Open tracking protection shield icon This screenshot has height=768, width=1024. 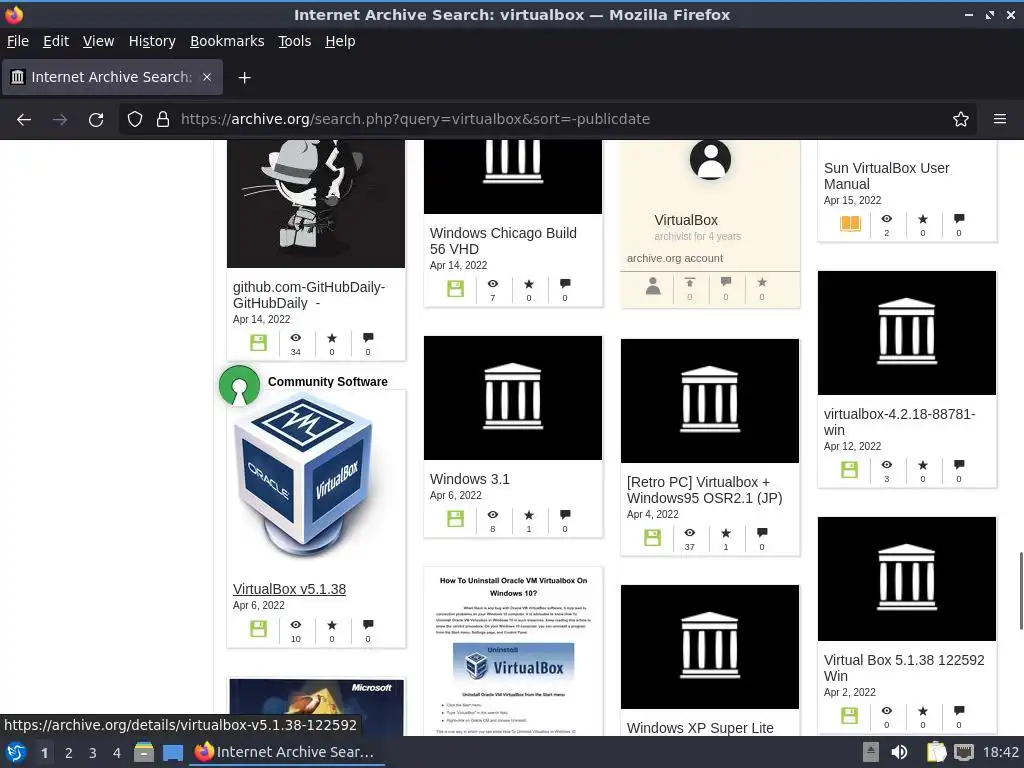pyautogui.click(x=135, y=120)
